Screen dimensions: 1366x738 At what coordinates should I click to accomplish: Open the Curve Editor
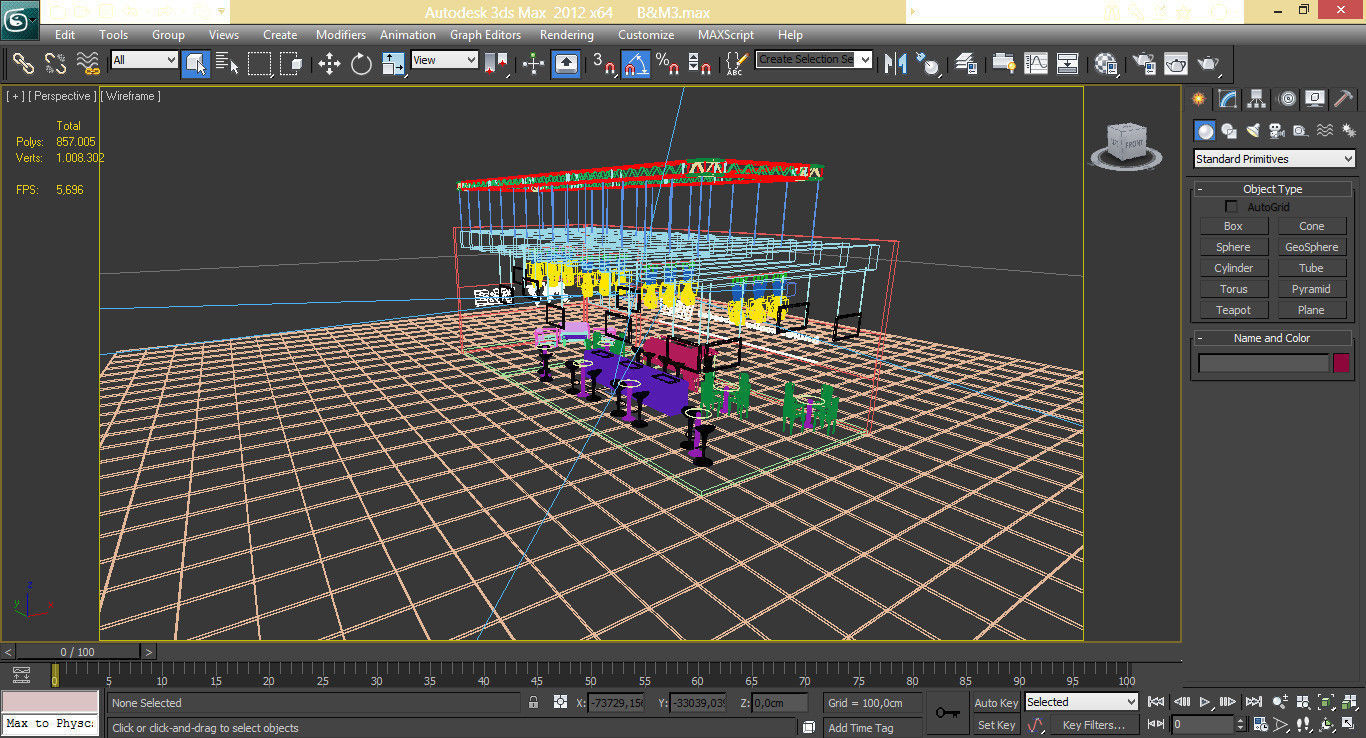(1035, 64)
